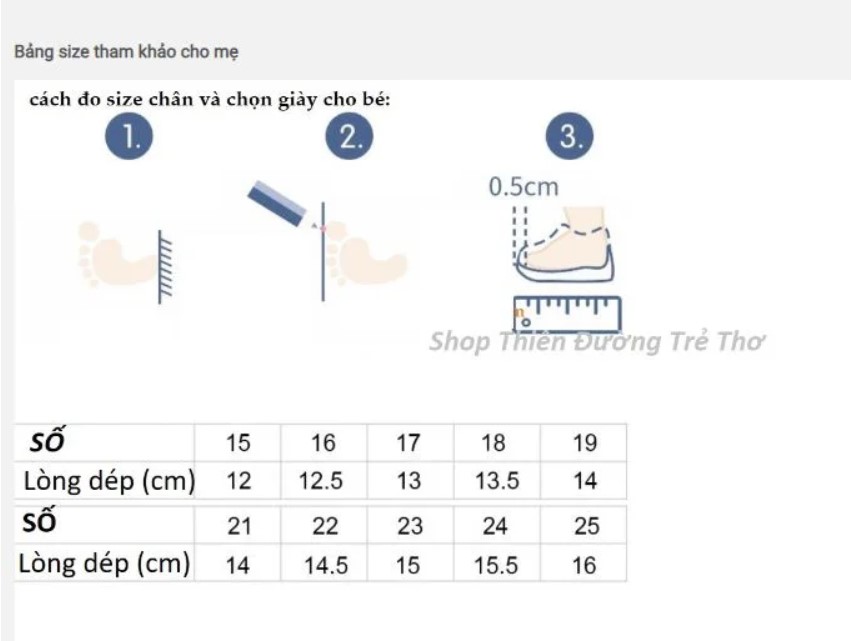Click the Shop Thiên Đường Trẻ Thơ watermark
Viewport: 853px width, 641px height.
[x=597, y=342]
